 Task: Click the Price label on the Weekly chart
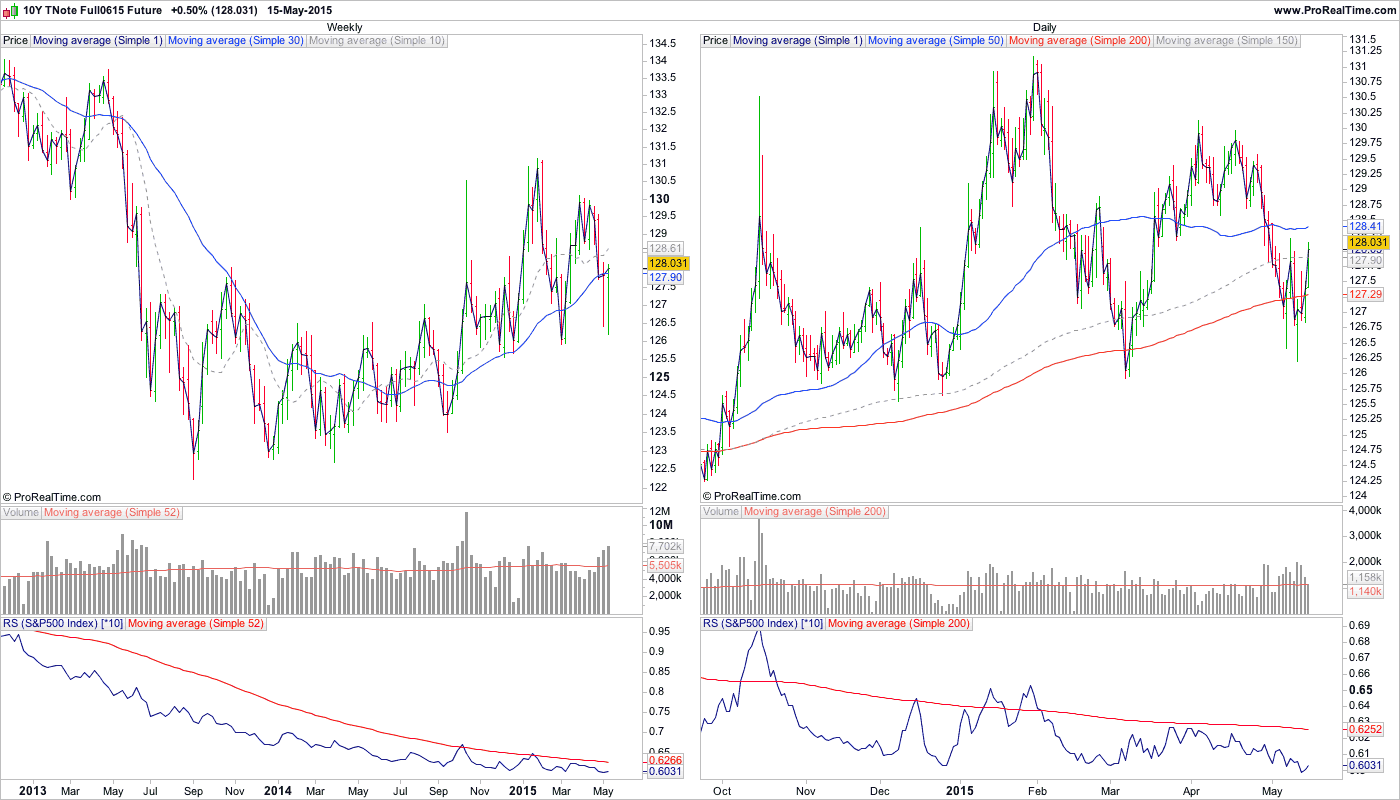coord(15,41)
